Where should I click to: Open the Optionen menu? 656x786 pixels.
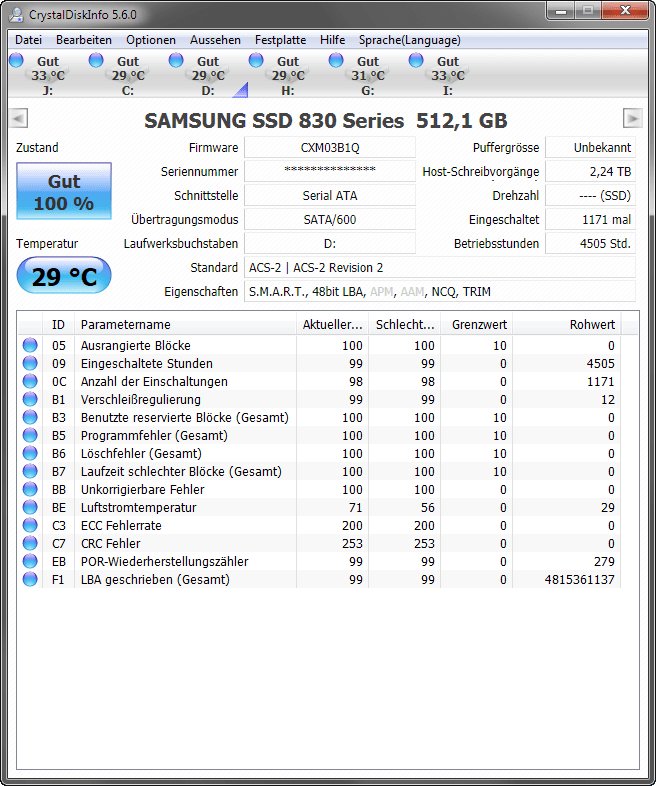tap(151, 40)
